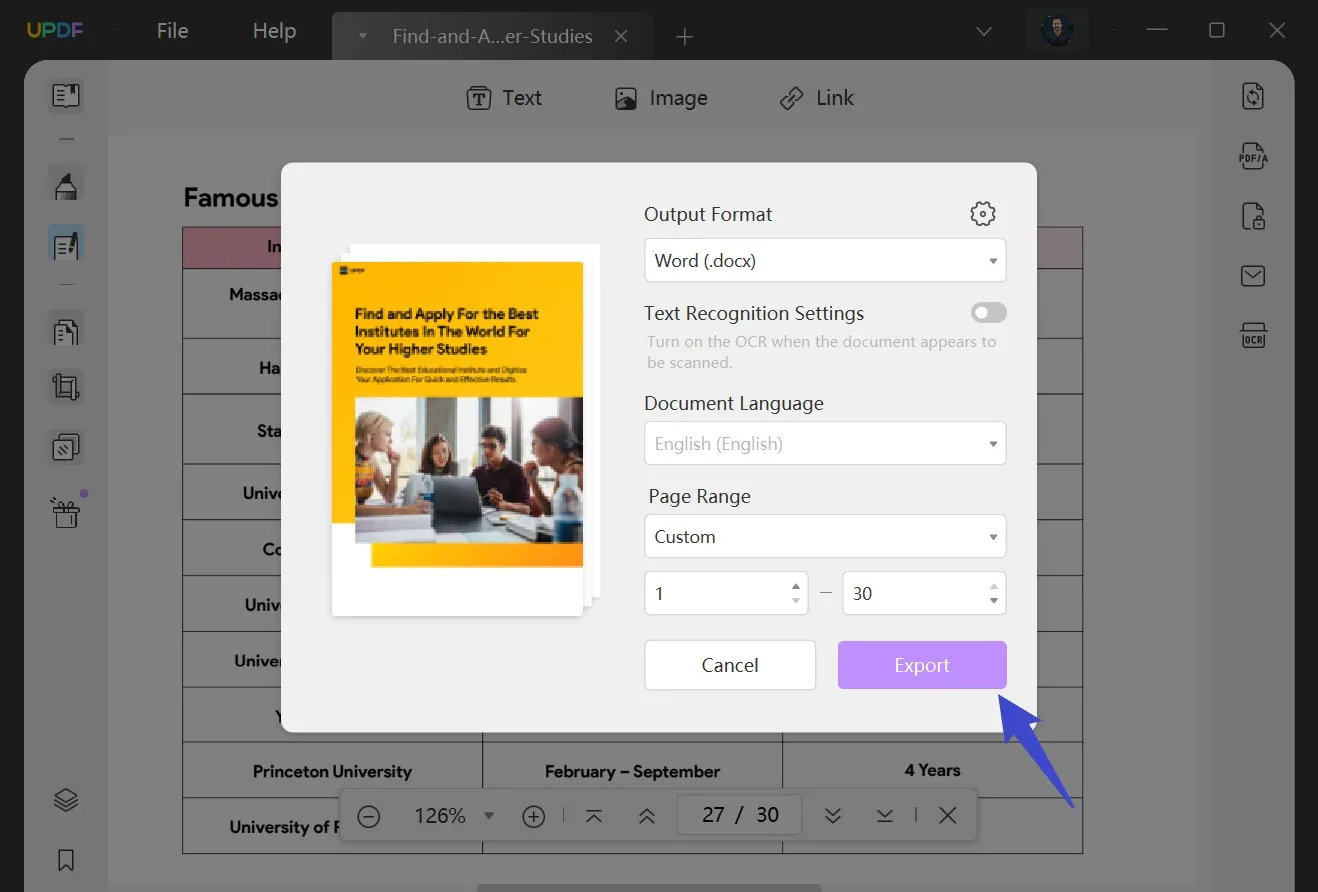This screenshot has width=1318, height=892.
Task: Open the File menu
Action: coord(171,30)
